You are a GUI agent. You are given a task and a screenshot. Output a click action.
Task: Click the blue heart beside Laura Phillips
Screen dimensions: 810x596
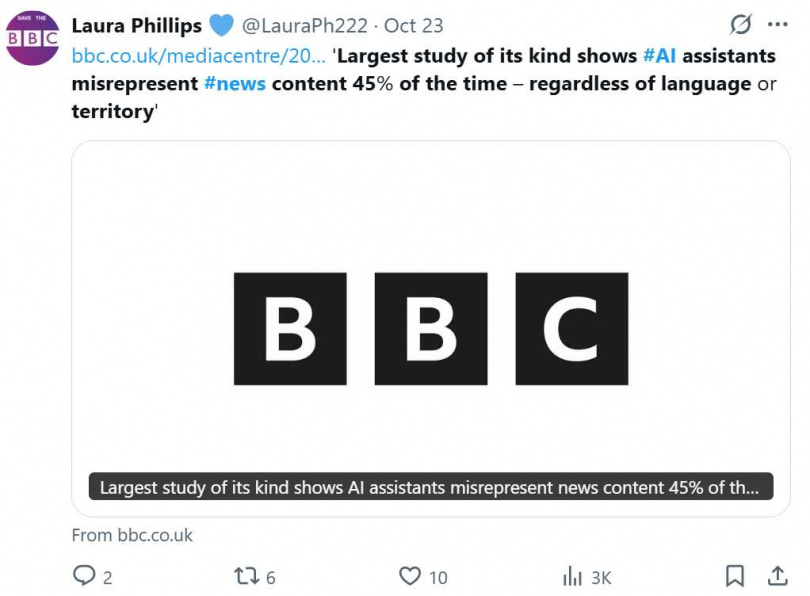(221, 25)
